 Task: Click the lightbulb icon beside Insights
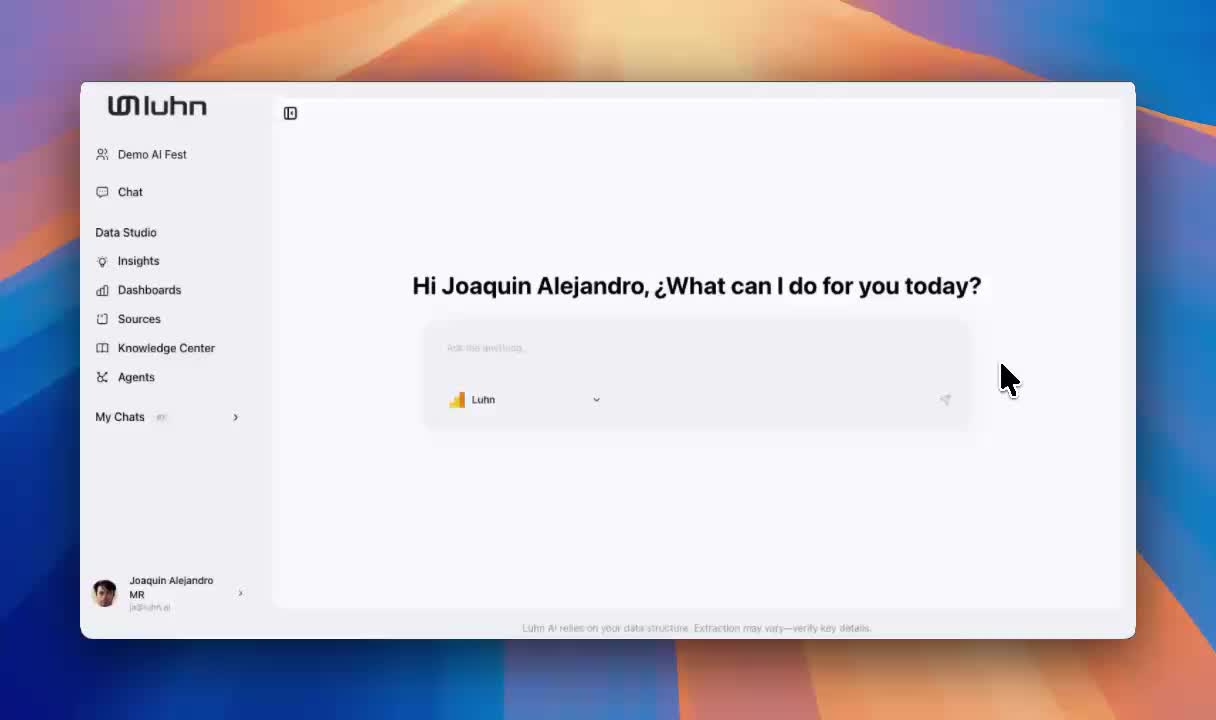point(102,261)
